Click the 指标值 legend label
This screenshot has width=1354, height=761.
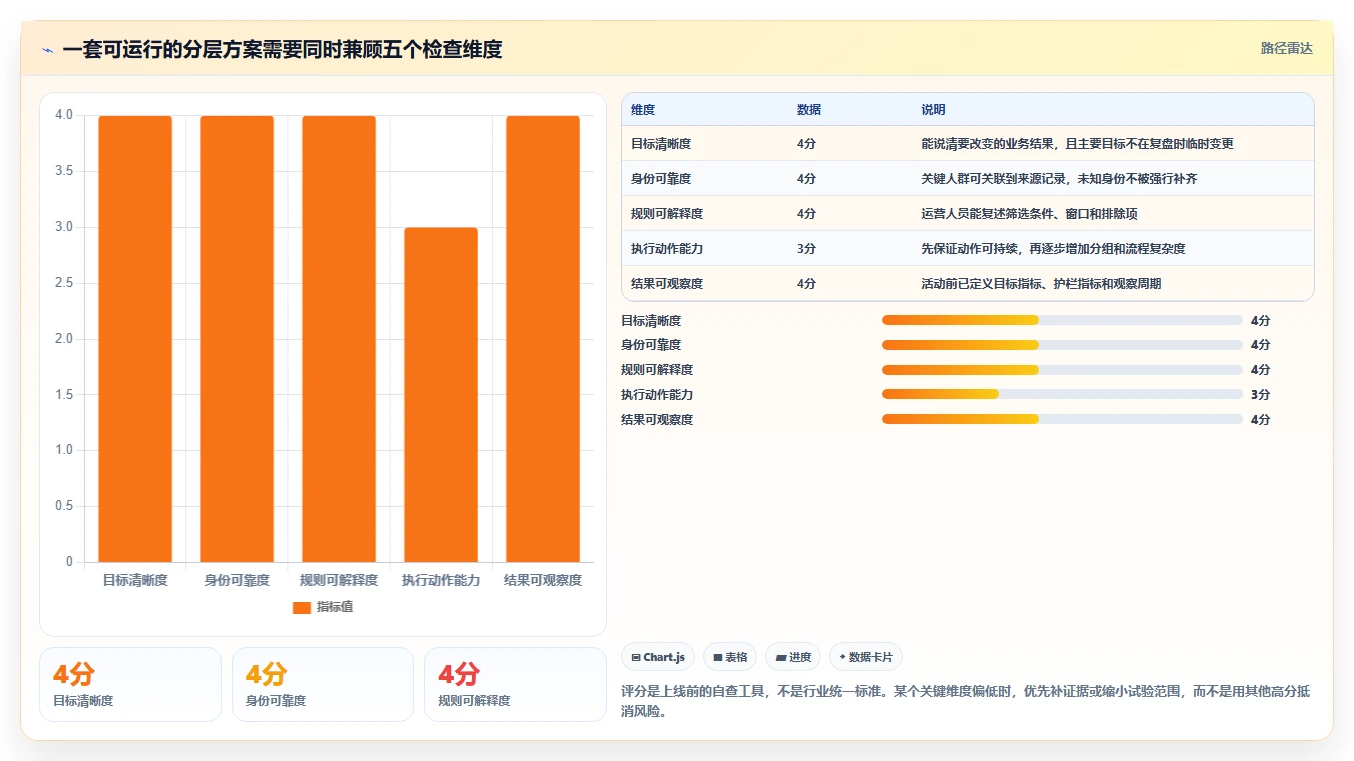(x=335, y=607)
